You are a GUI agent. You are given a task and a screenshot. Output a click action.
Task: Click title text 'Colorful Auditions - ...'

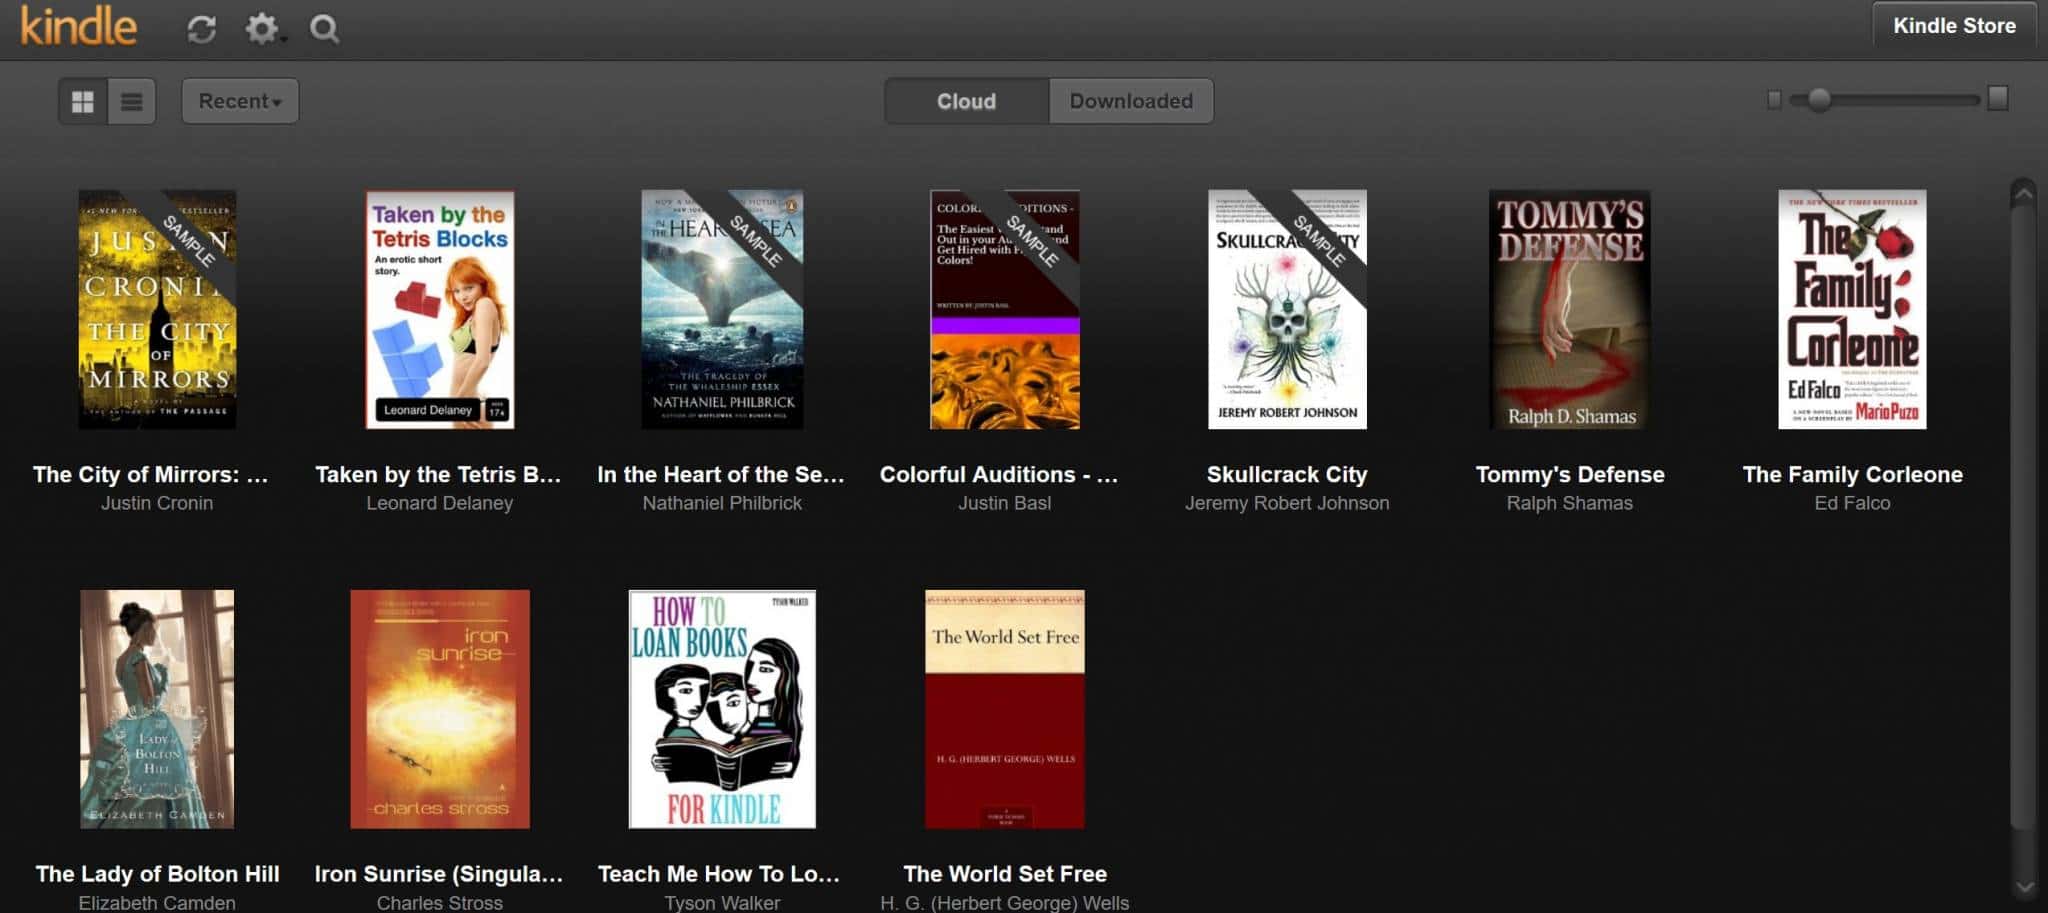tap(999, 474)
